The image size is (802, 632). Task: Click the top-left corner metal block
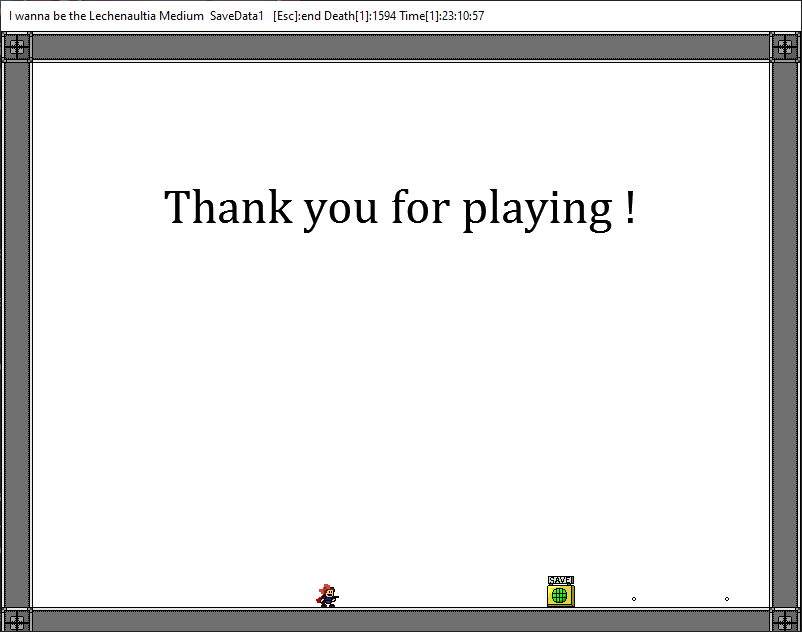[x=16, y=46]
